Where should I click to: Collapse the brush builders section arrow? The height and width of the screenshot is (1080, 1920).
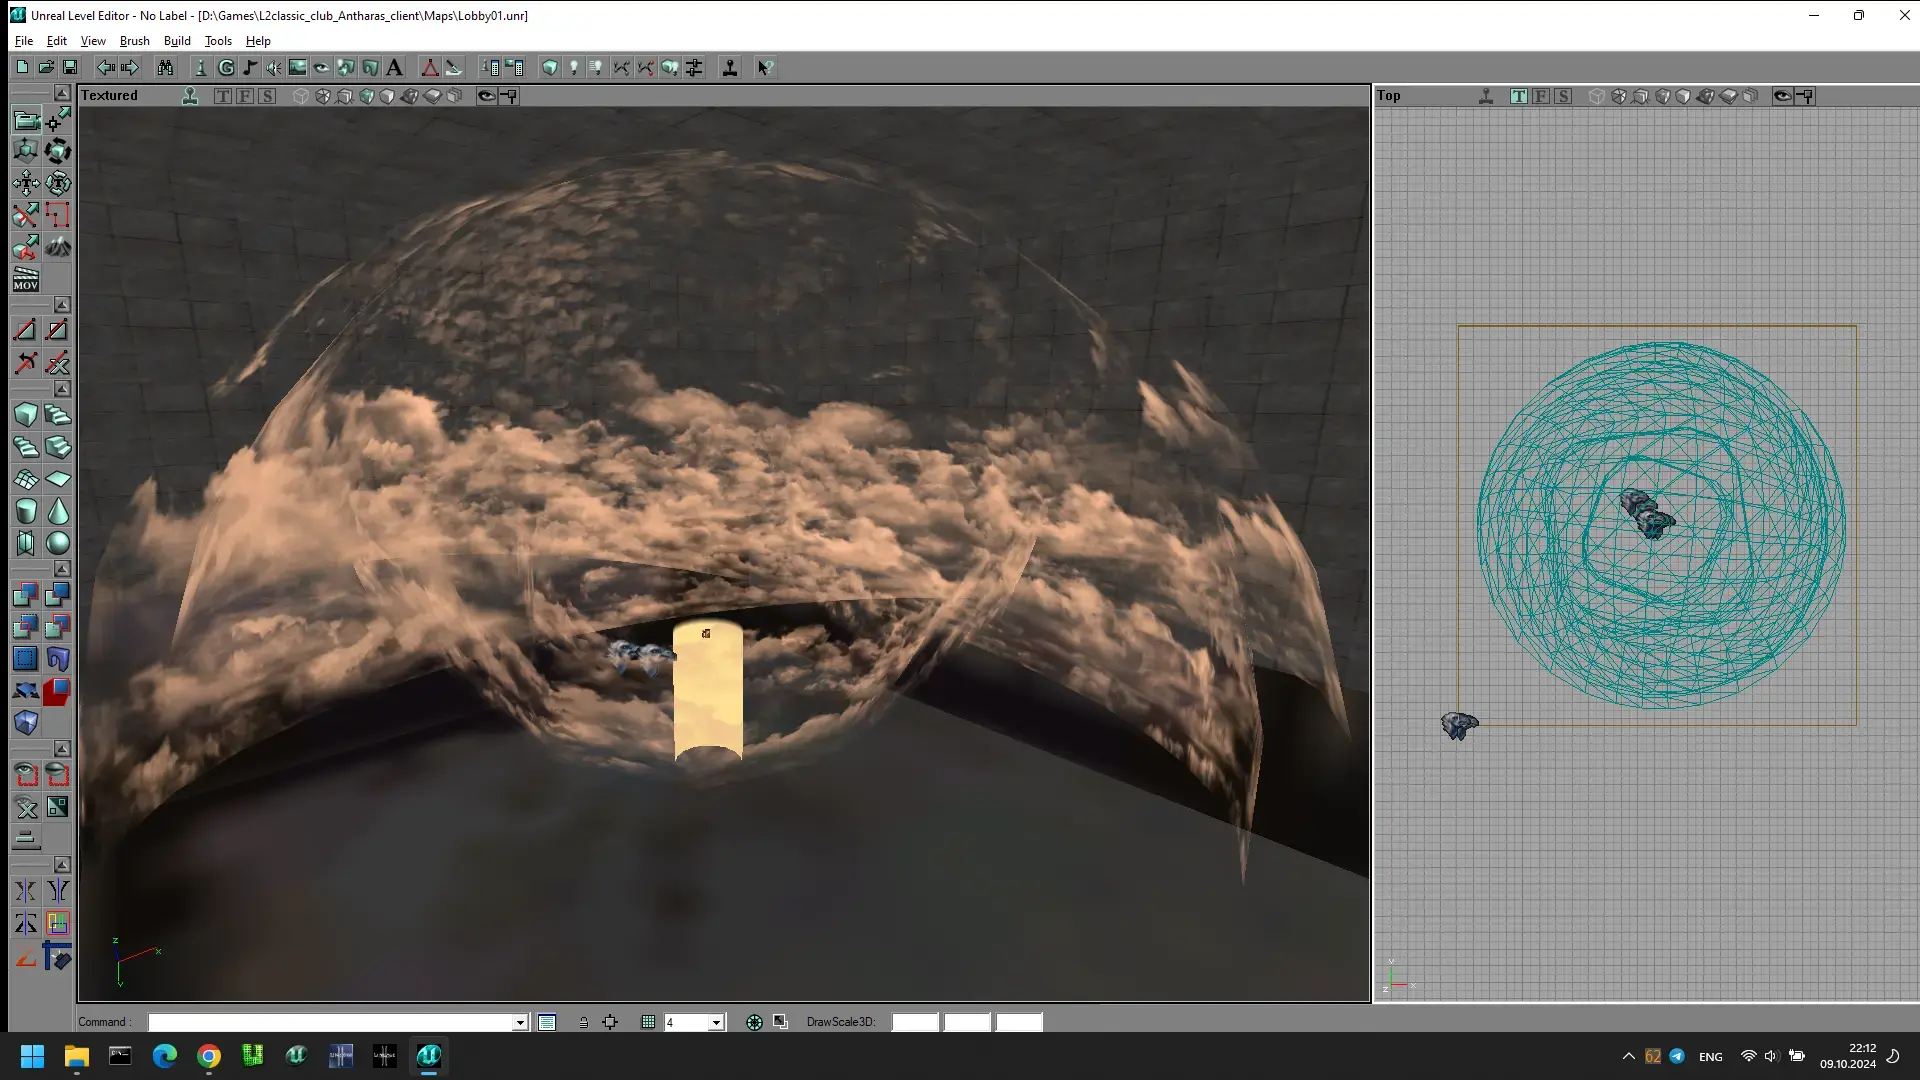pyautogui.click(x=62, y=389)
